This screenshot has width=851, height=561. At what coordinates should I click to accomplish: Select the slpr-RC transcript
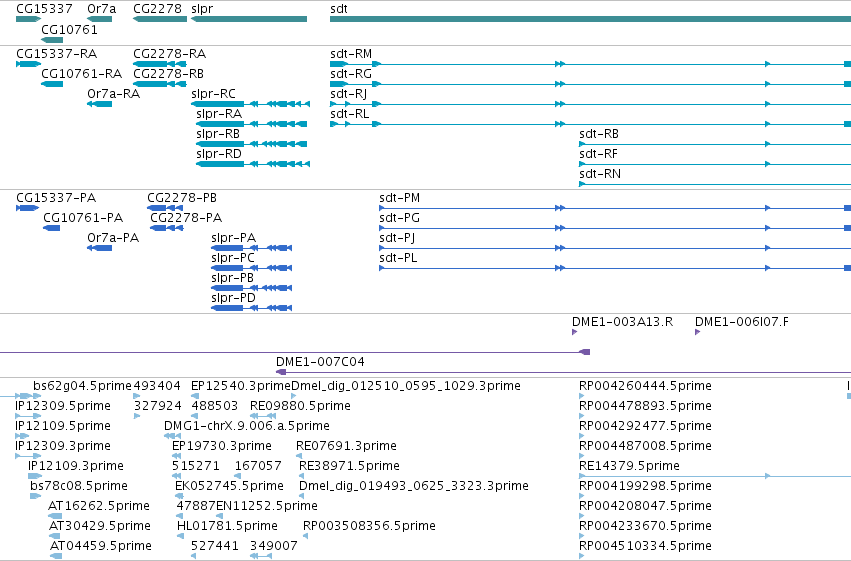[213, 94]
